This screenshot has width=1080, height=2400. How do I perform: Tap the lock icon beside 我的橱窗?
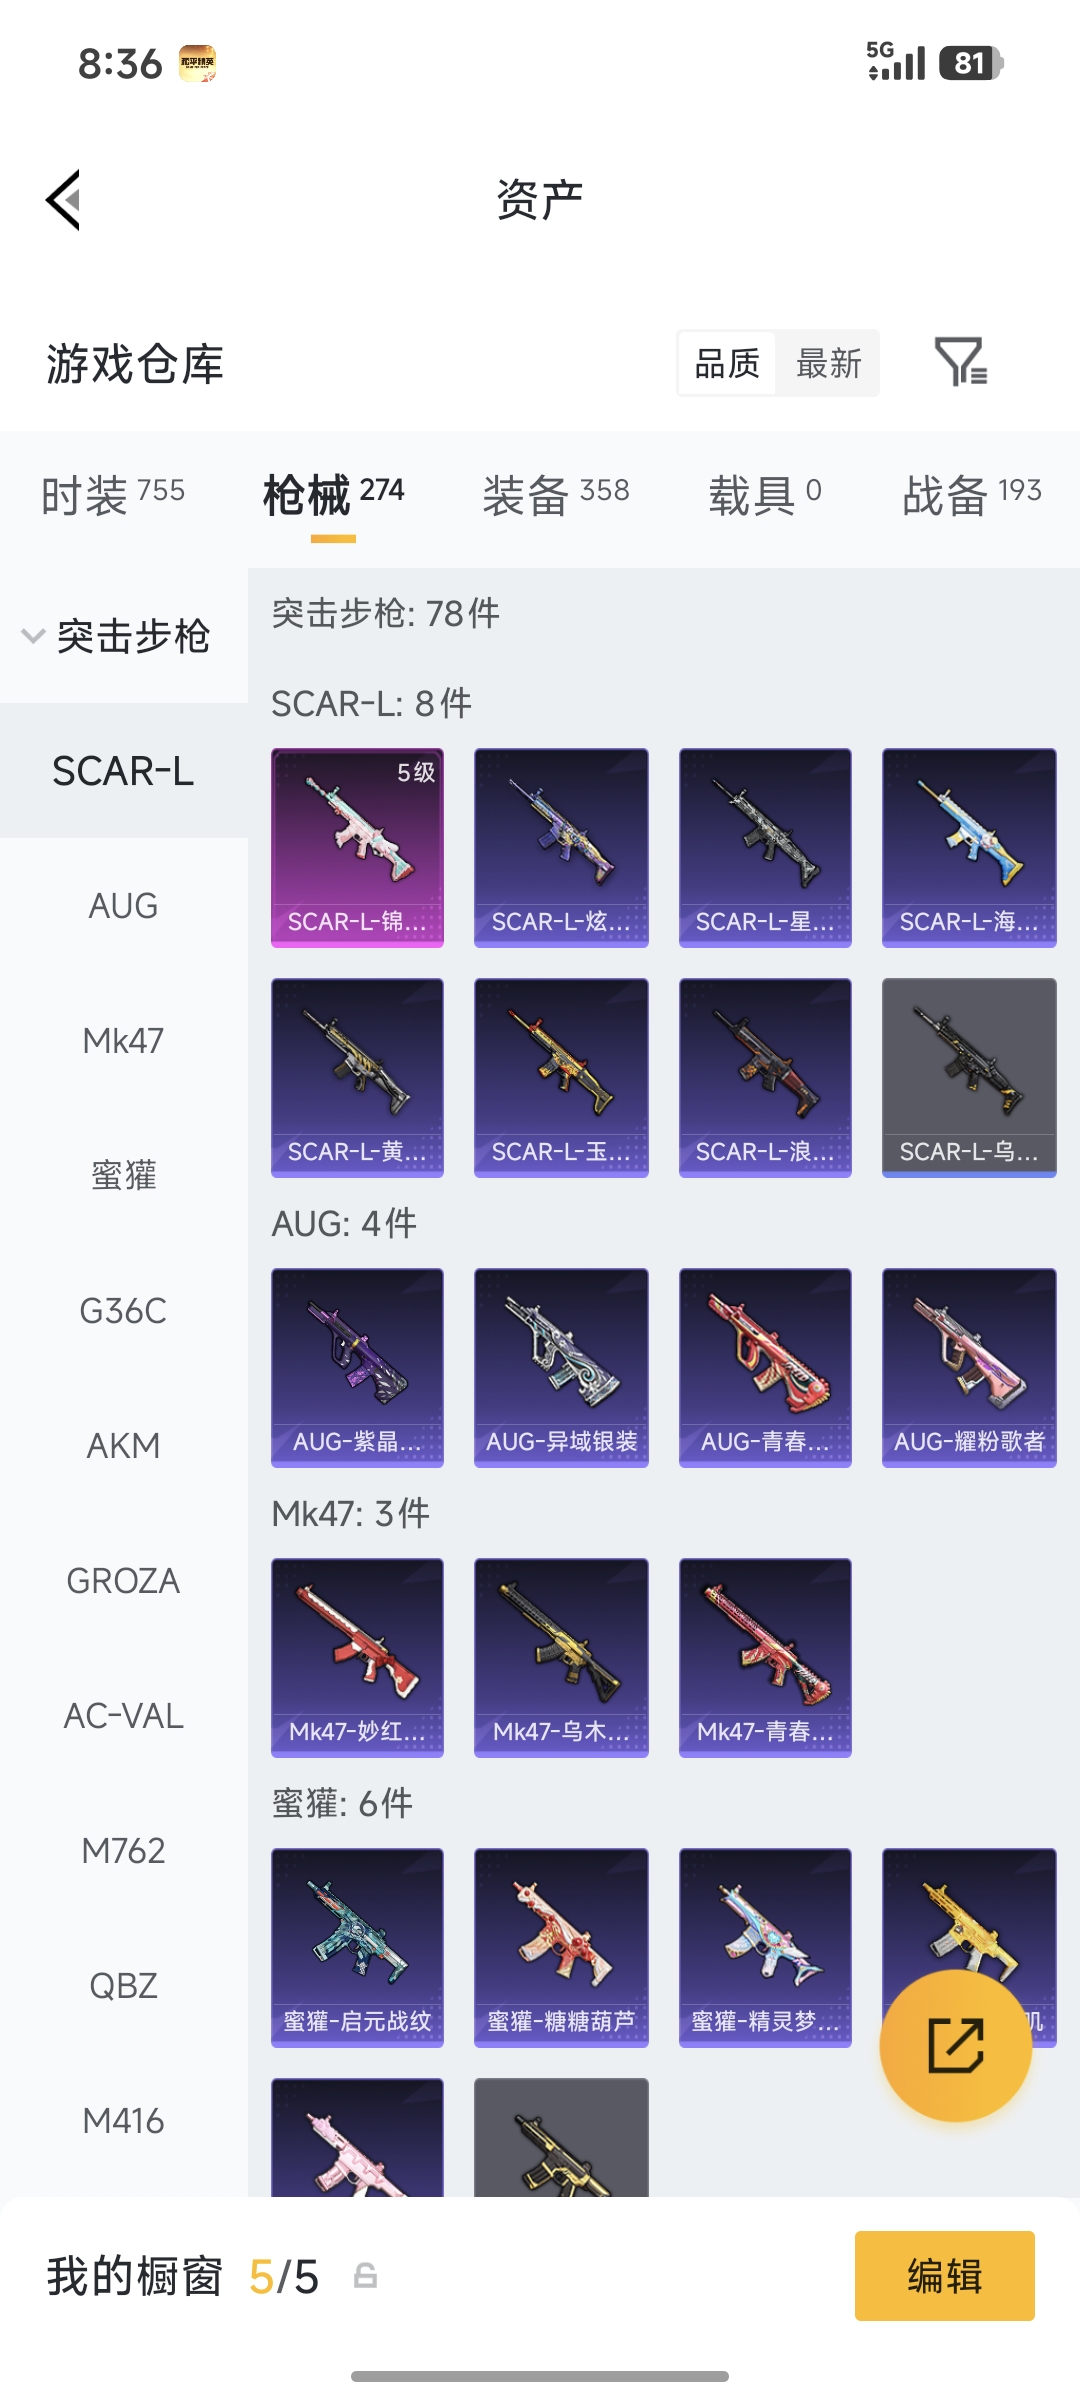click(366, 2277)
